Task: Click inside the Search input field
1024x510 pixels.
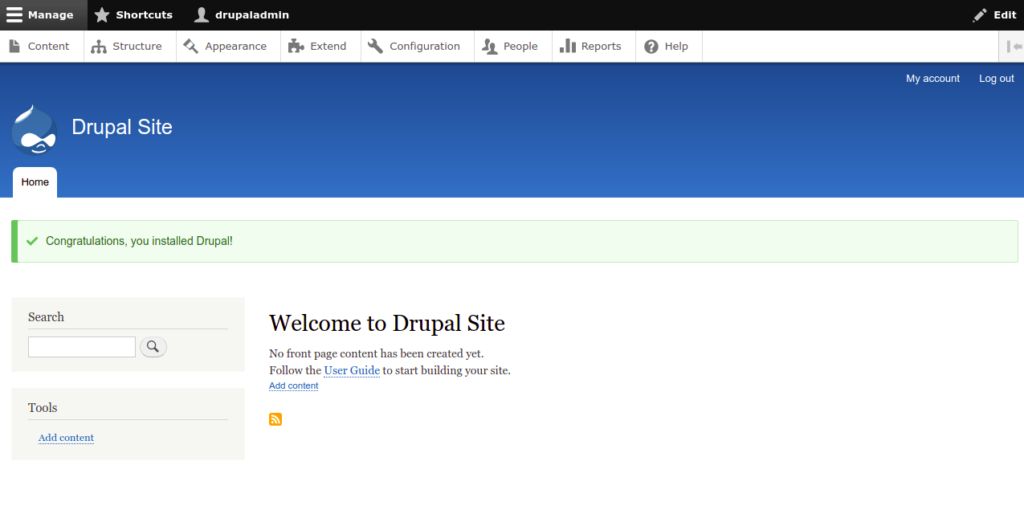Action: 82,347
